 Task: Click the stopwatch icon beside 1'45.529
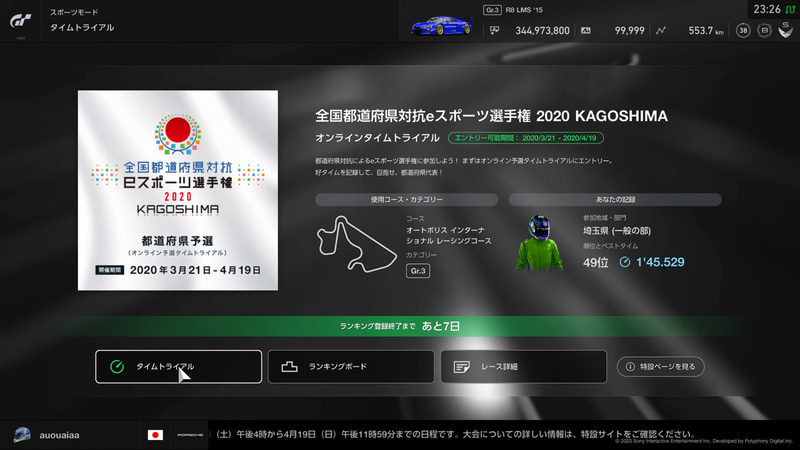pos(624,262)
